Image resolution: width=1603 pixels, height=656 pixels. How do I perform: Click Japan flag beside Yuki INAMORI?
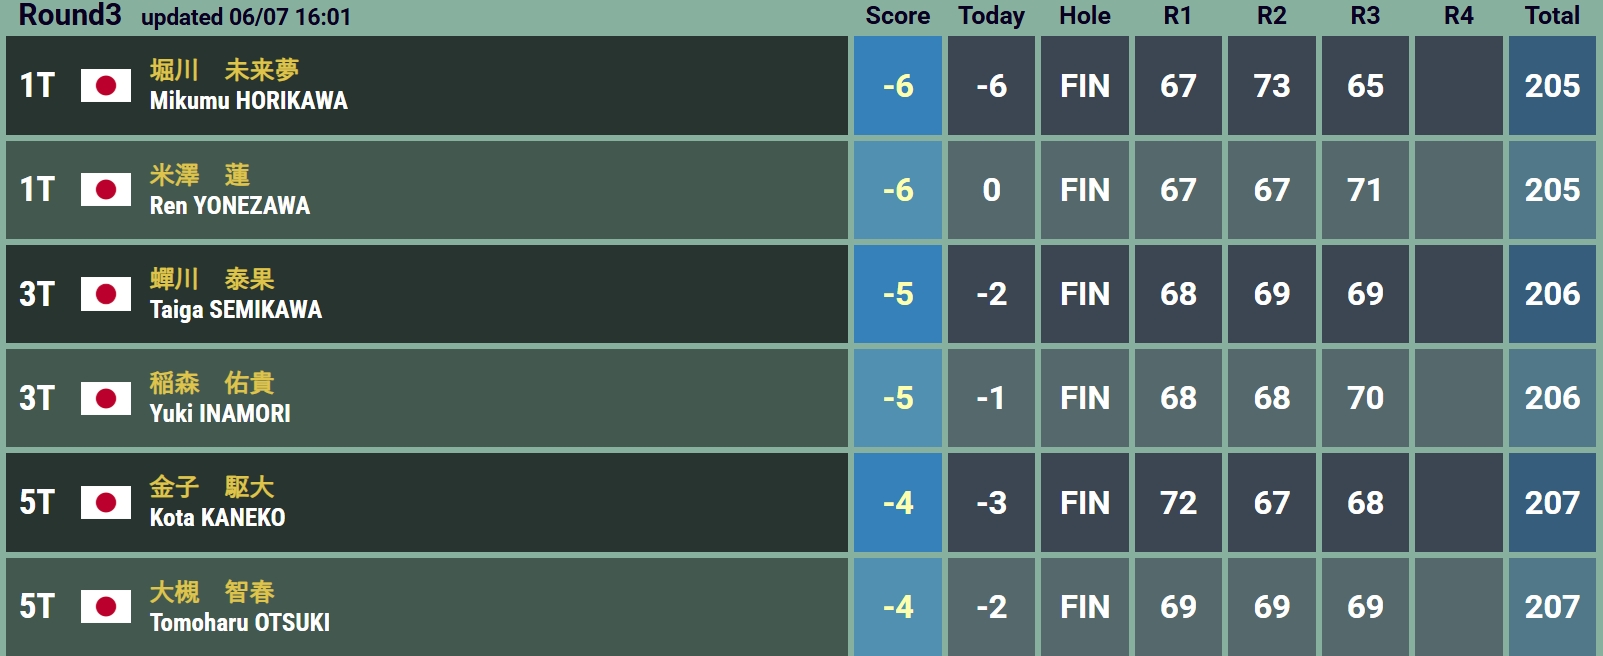106,398
